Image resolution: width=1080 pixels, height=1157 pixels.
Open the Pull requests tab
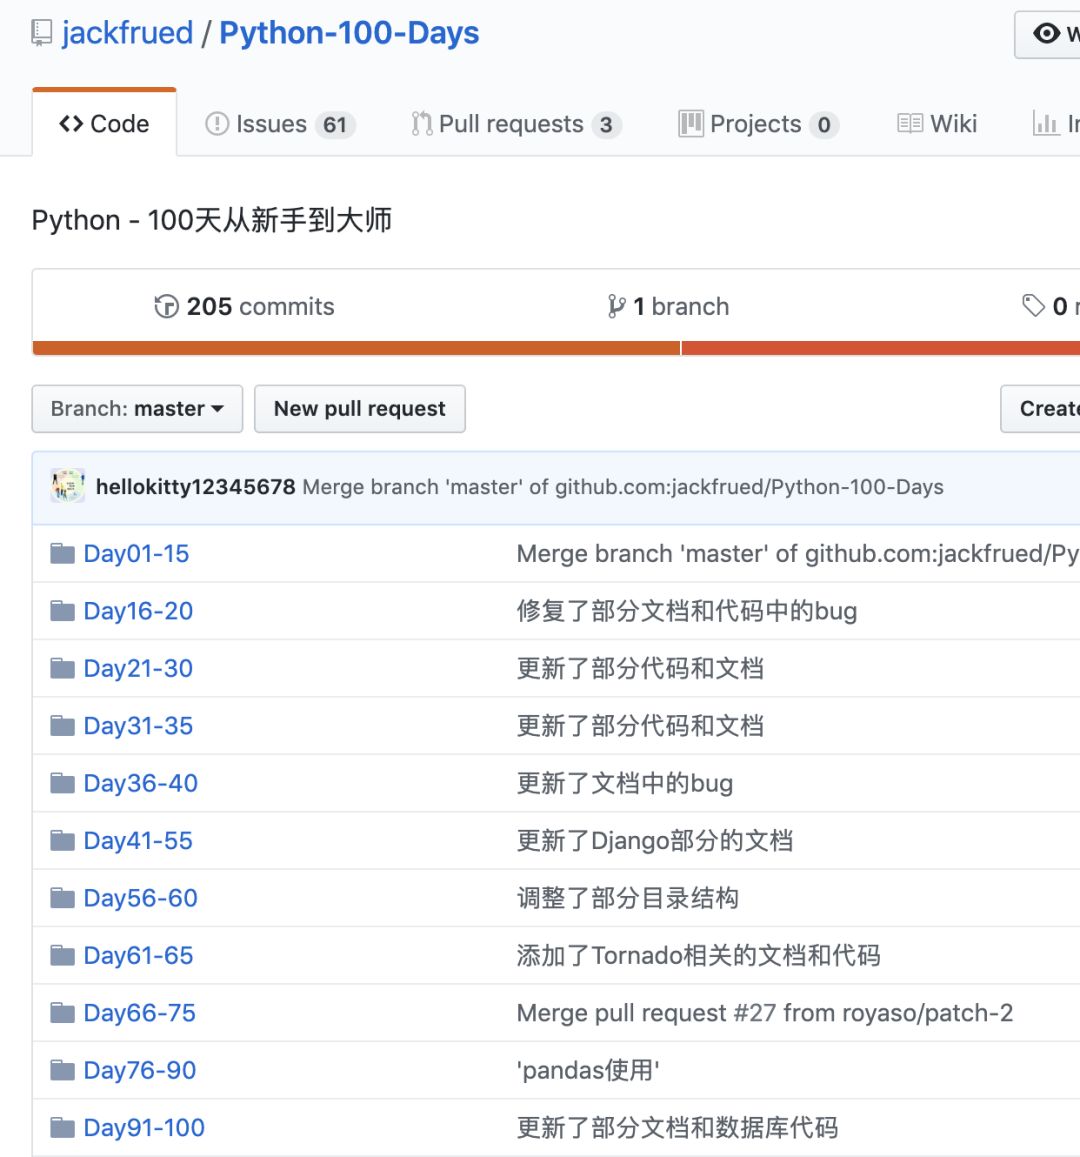(516, 124)
